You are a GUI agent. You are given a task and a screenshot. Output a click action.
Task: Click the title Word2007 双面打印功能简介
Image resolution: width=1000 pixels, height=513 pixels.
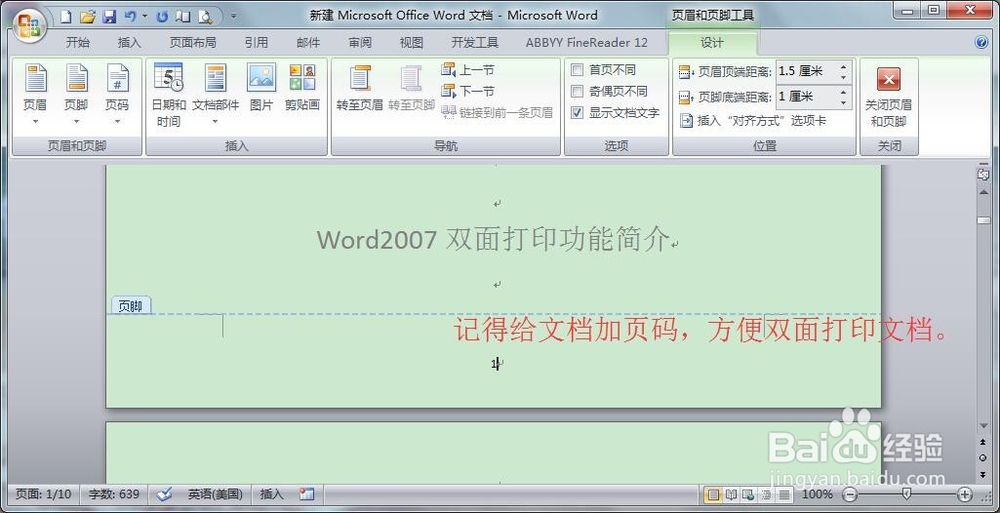(493, 240)
